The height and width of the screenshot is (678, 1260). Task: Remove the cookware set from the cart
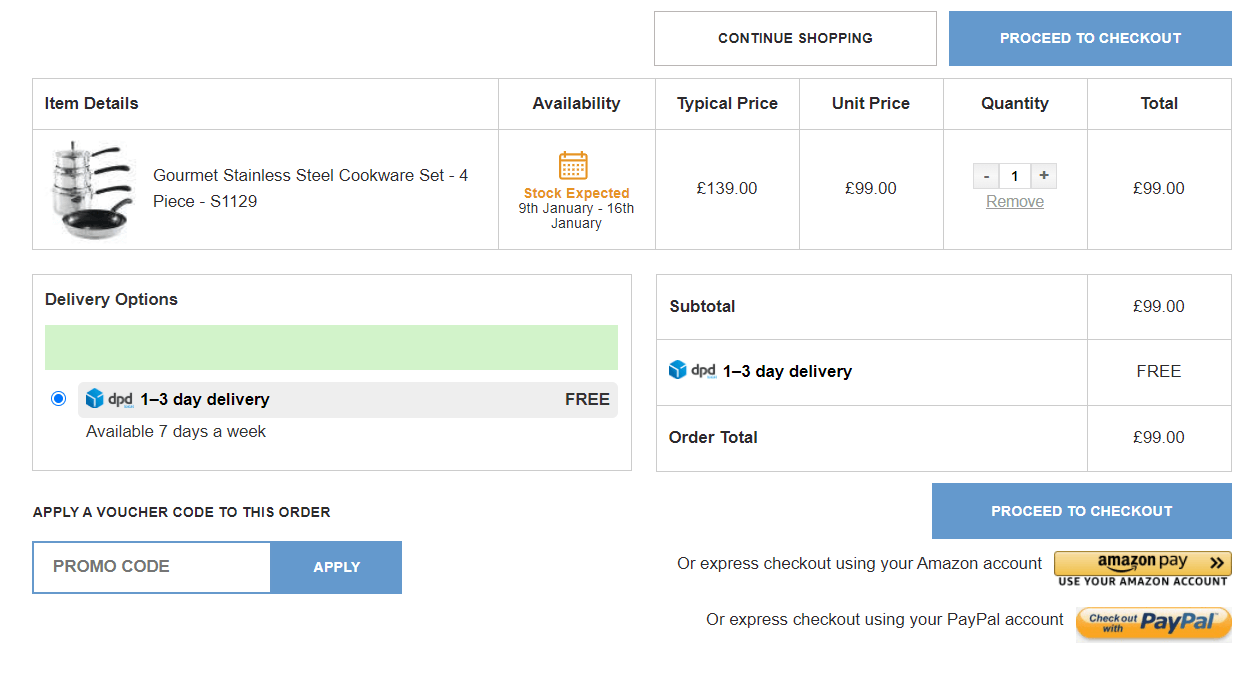pos(1014,201)
